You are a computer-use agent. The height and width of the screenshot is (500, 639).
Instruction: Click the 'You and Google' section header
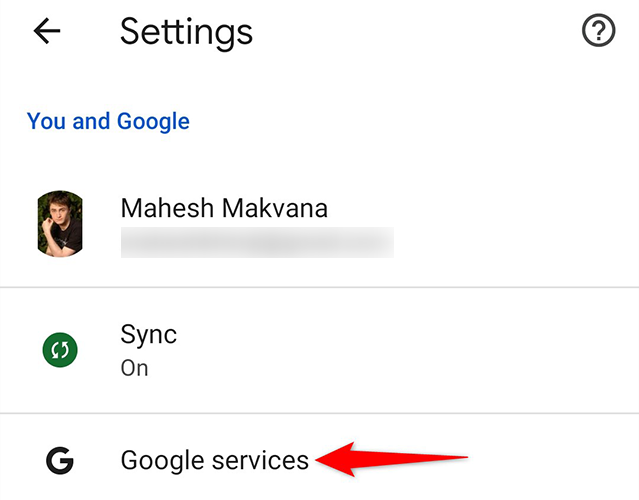point(108,122)
